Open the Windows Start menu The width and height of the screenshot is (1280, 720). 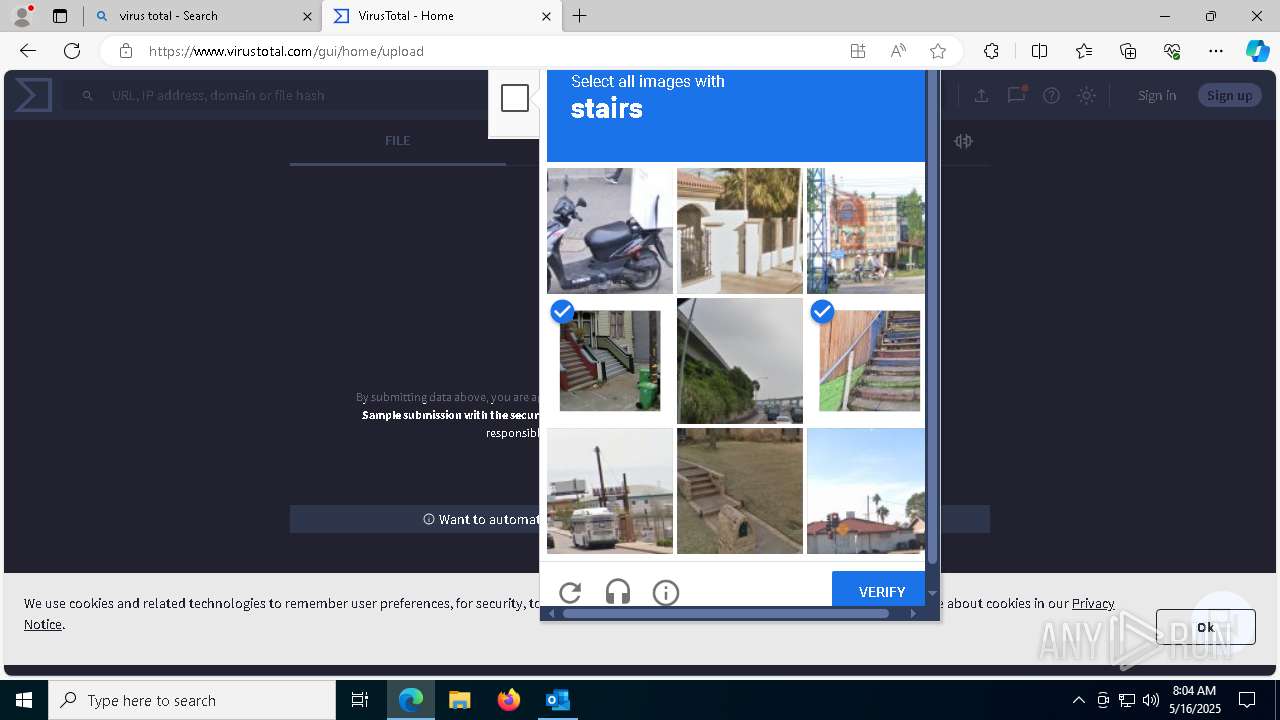[x=24, y=700]
